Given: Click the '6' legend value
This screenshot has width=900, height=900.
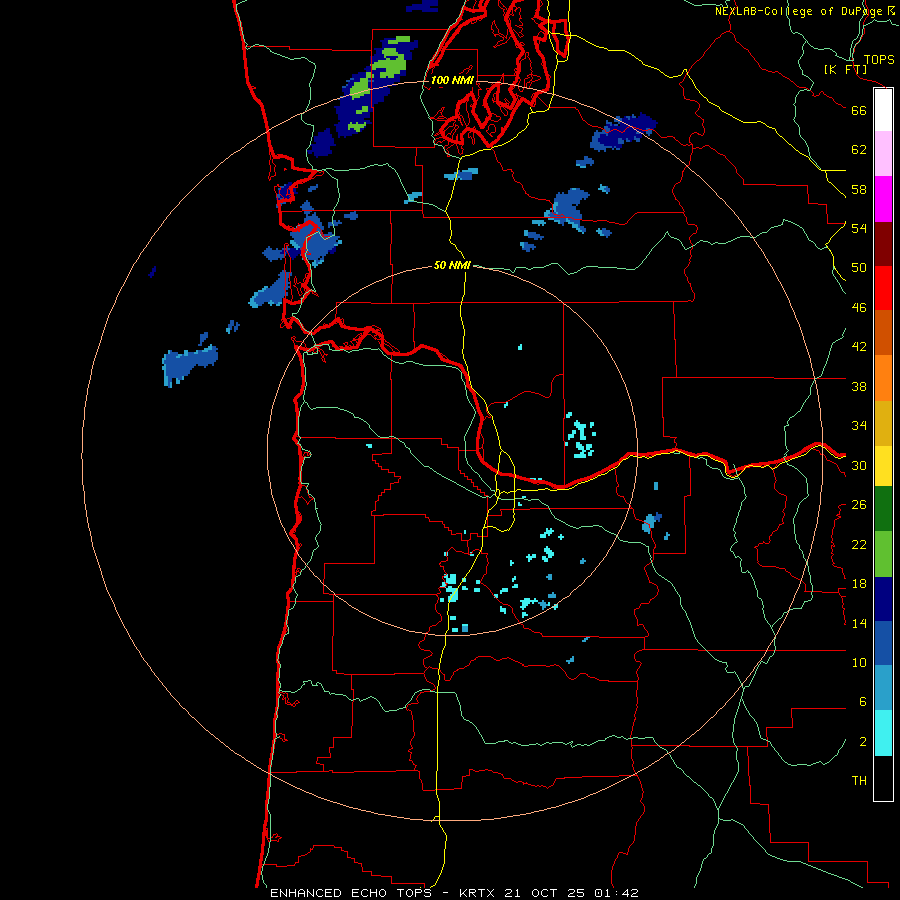Looking at the screenshot, I should click(862, 702).
